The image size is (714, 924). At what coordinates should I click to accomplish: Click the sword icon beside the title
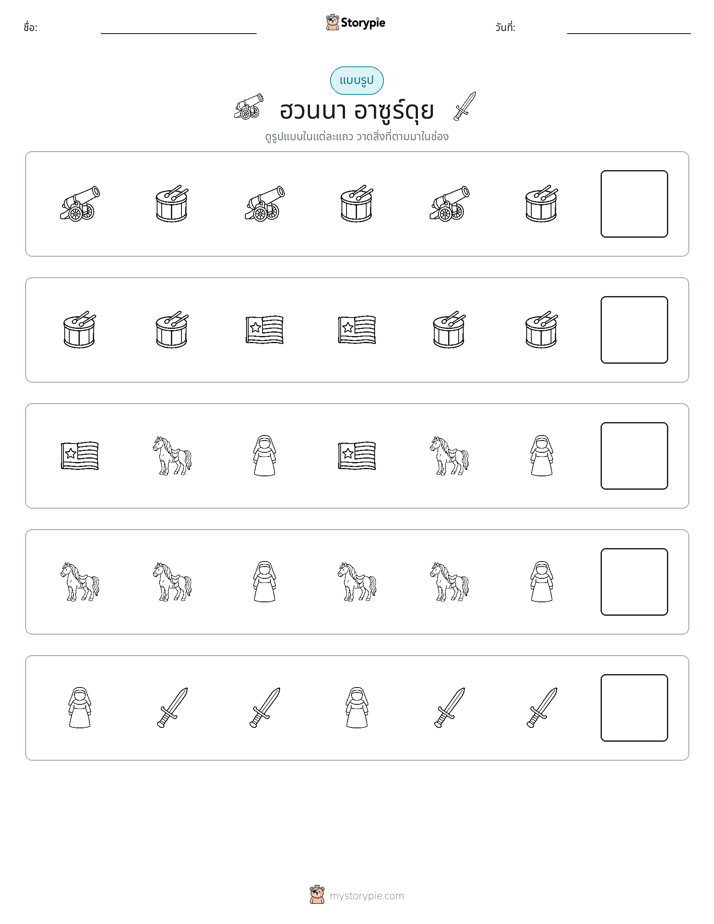(465, 106)
